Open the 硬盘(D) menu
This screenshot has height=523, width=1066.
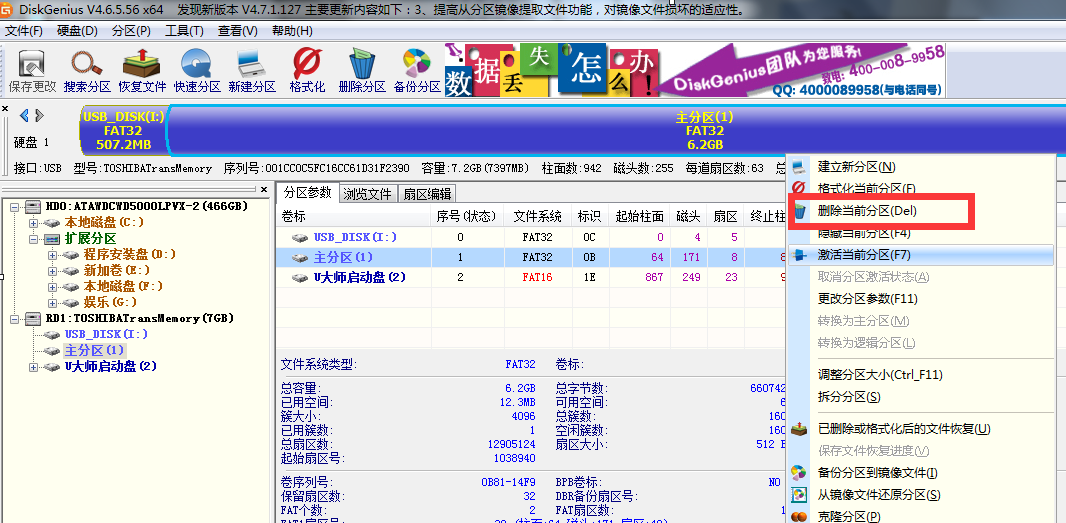[78, 31]
